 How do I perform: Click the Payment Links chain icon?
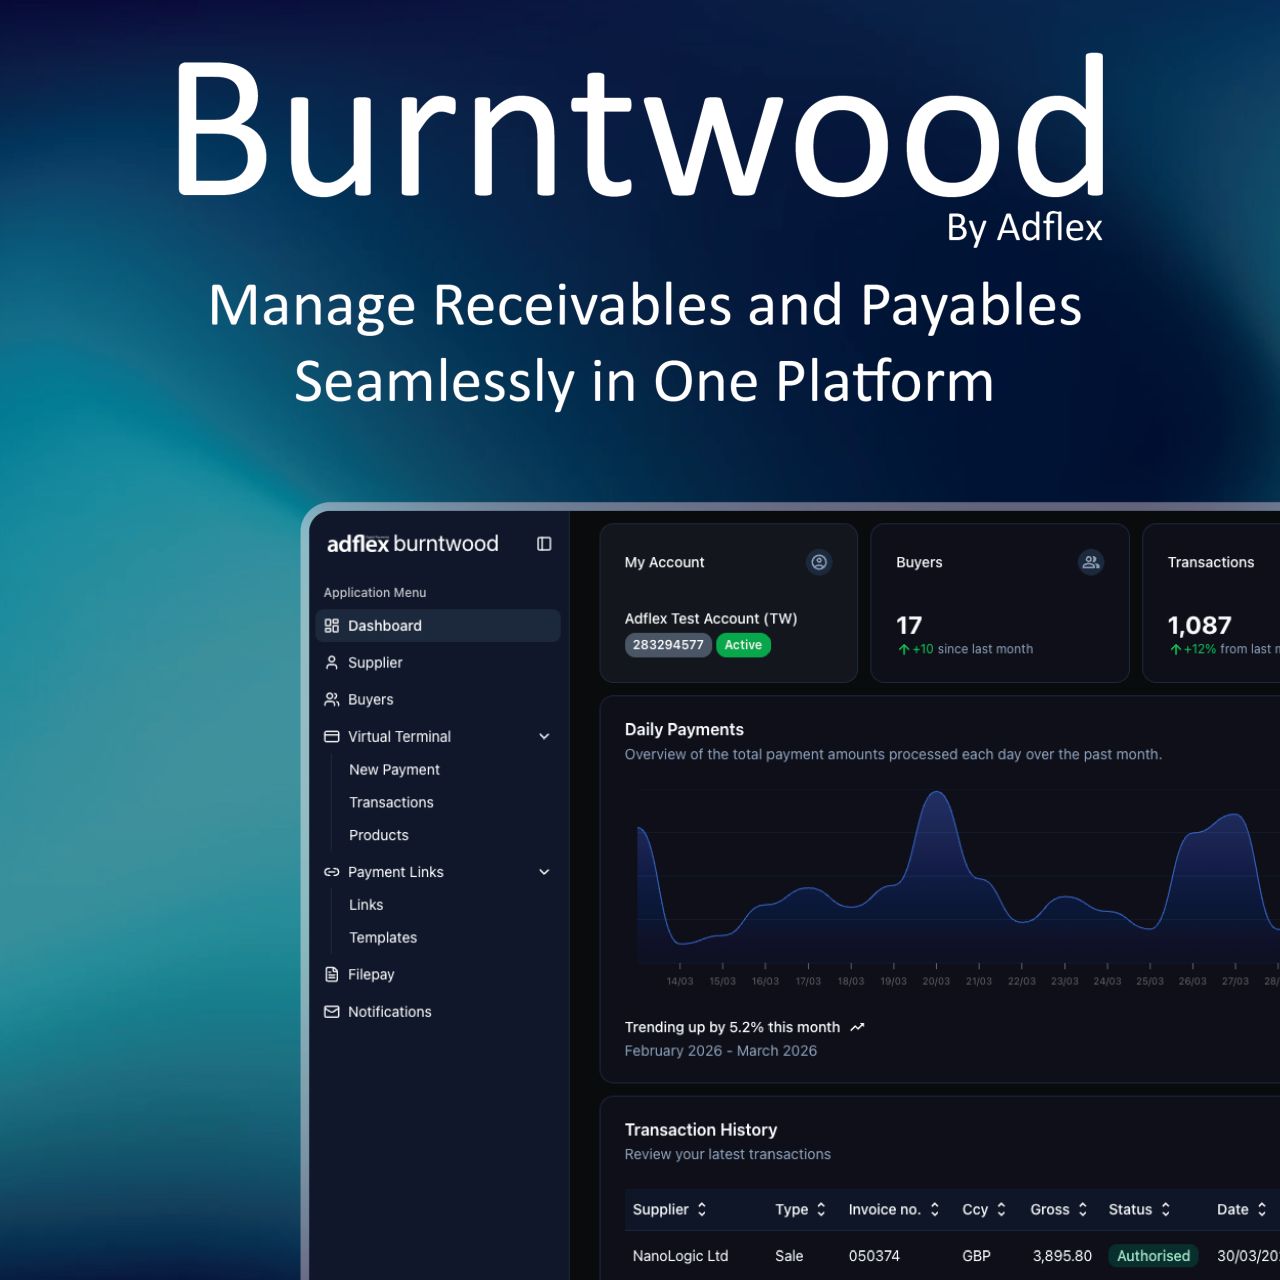coord(332,872)
